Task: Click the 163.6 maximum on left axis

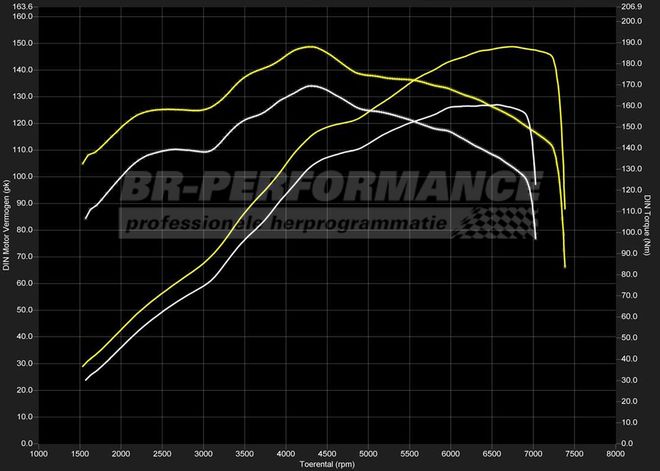Action: pyautogui.click(x=22, y=7)
